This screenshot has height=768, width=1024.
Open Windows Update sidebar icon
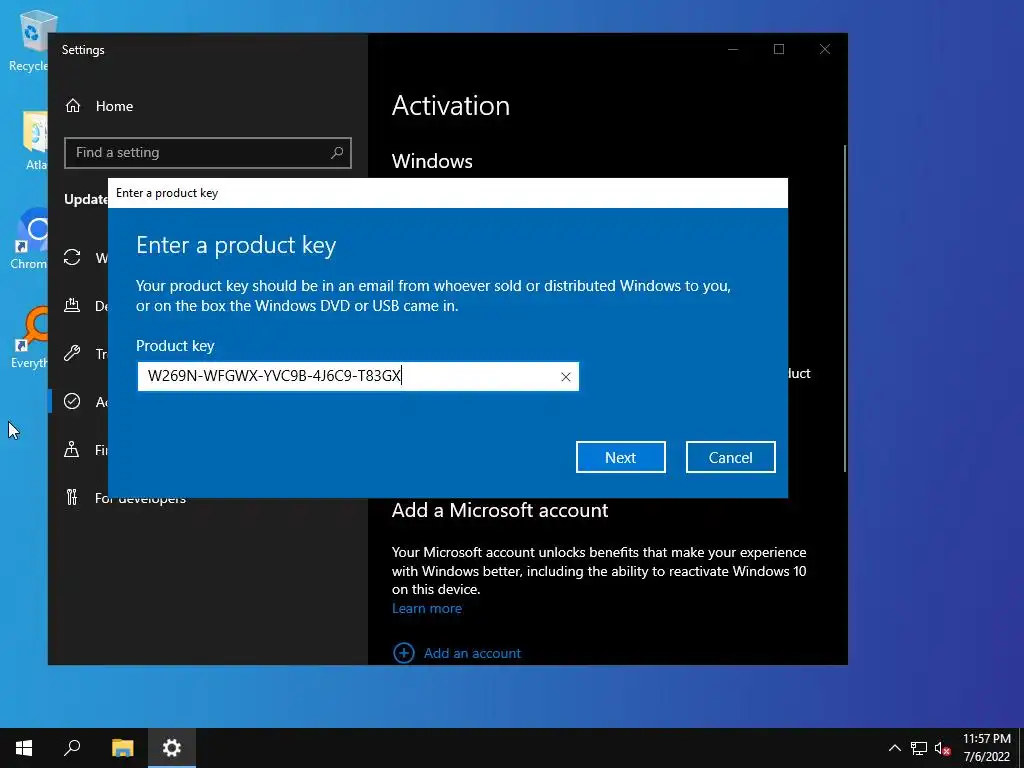[72, 257]
